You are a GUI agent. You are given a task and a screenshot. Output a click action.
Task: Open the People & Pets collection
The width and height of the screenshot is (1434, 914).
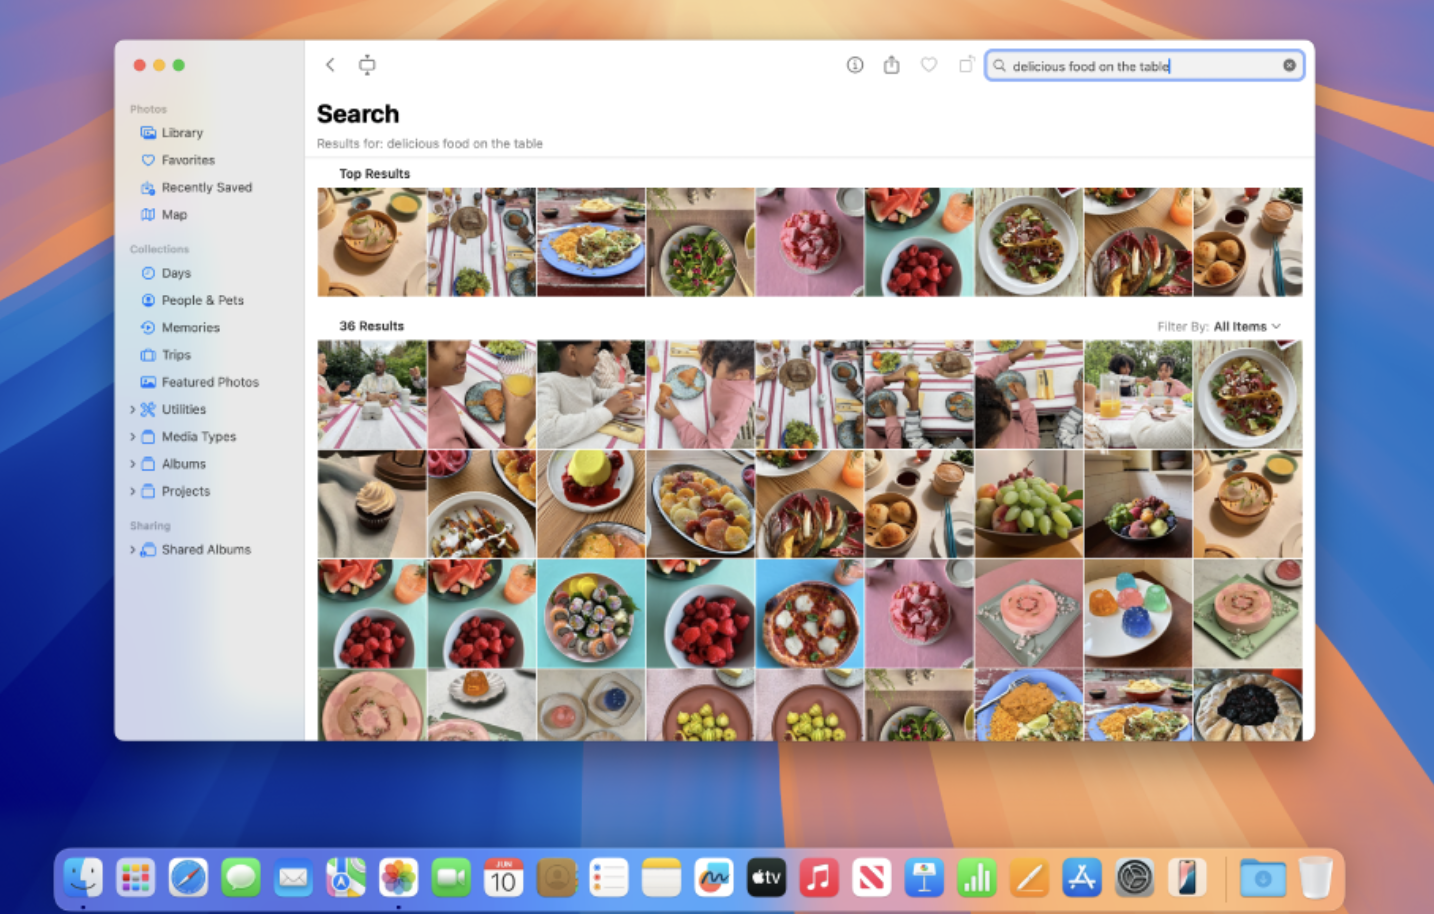[x=204, y=300]
